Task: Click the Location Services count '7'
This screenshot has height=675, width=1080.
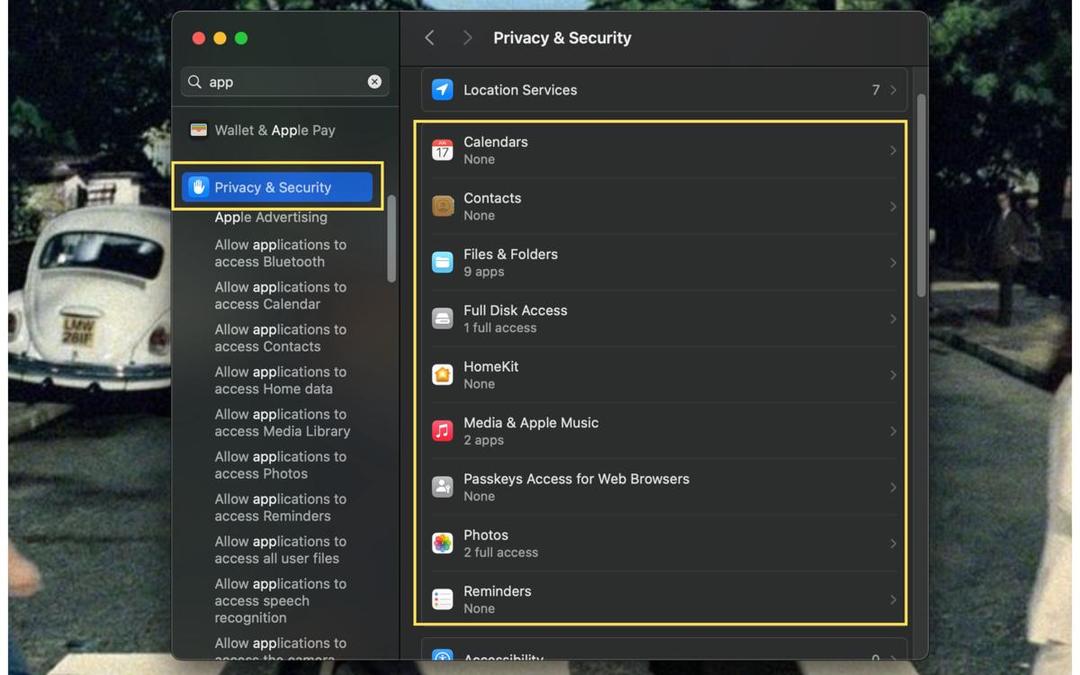Action: pyautogui.click(x=875, y=90)
